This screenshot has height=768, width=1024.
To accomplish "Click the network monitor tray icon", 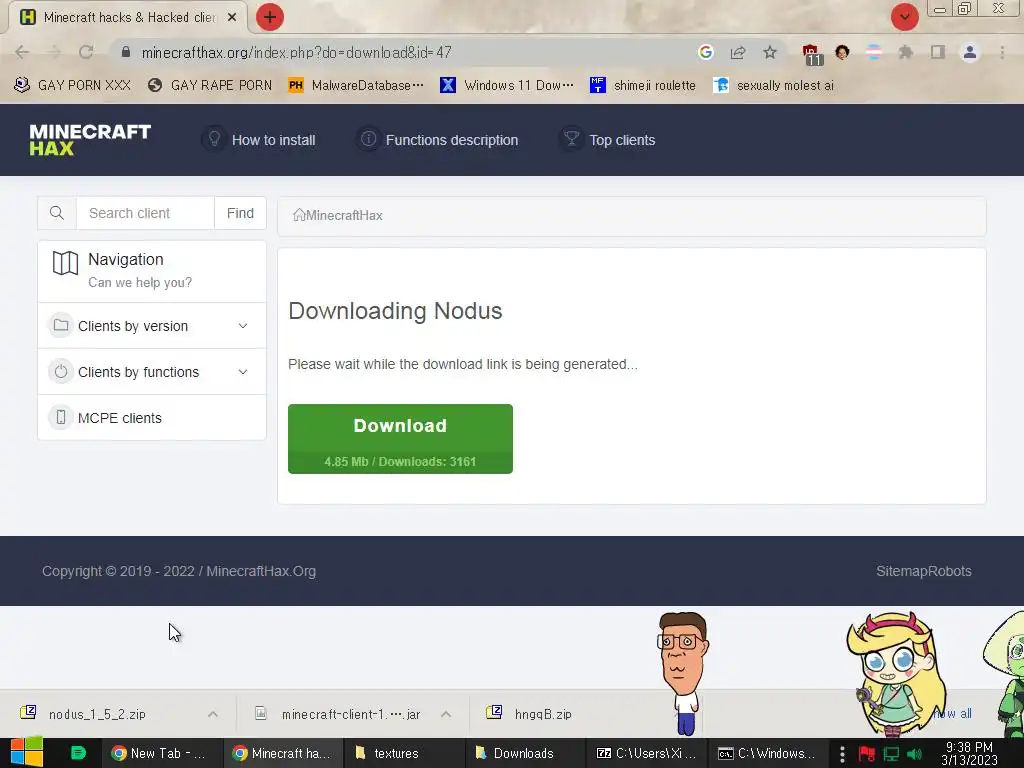I will [x=891, y=754].
